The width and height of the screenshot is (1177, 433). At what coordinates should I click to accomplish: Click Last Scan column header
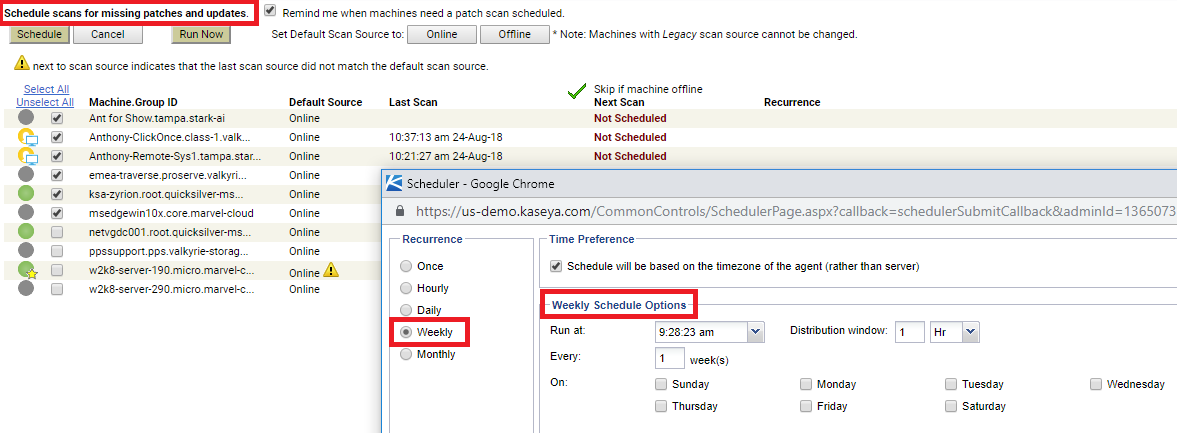point(413,103)
